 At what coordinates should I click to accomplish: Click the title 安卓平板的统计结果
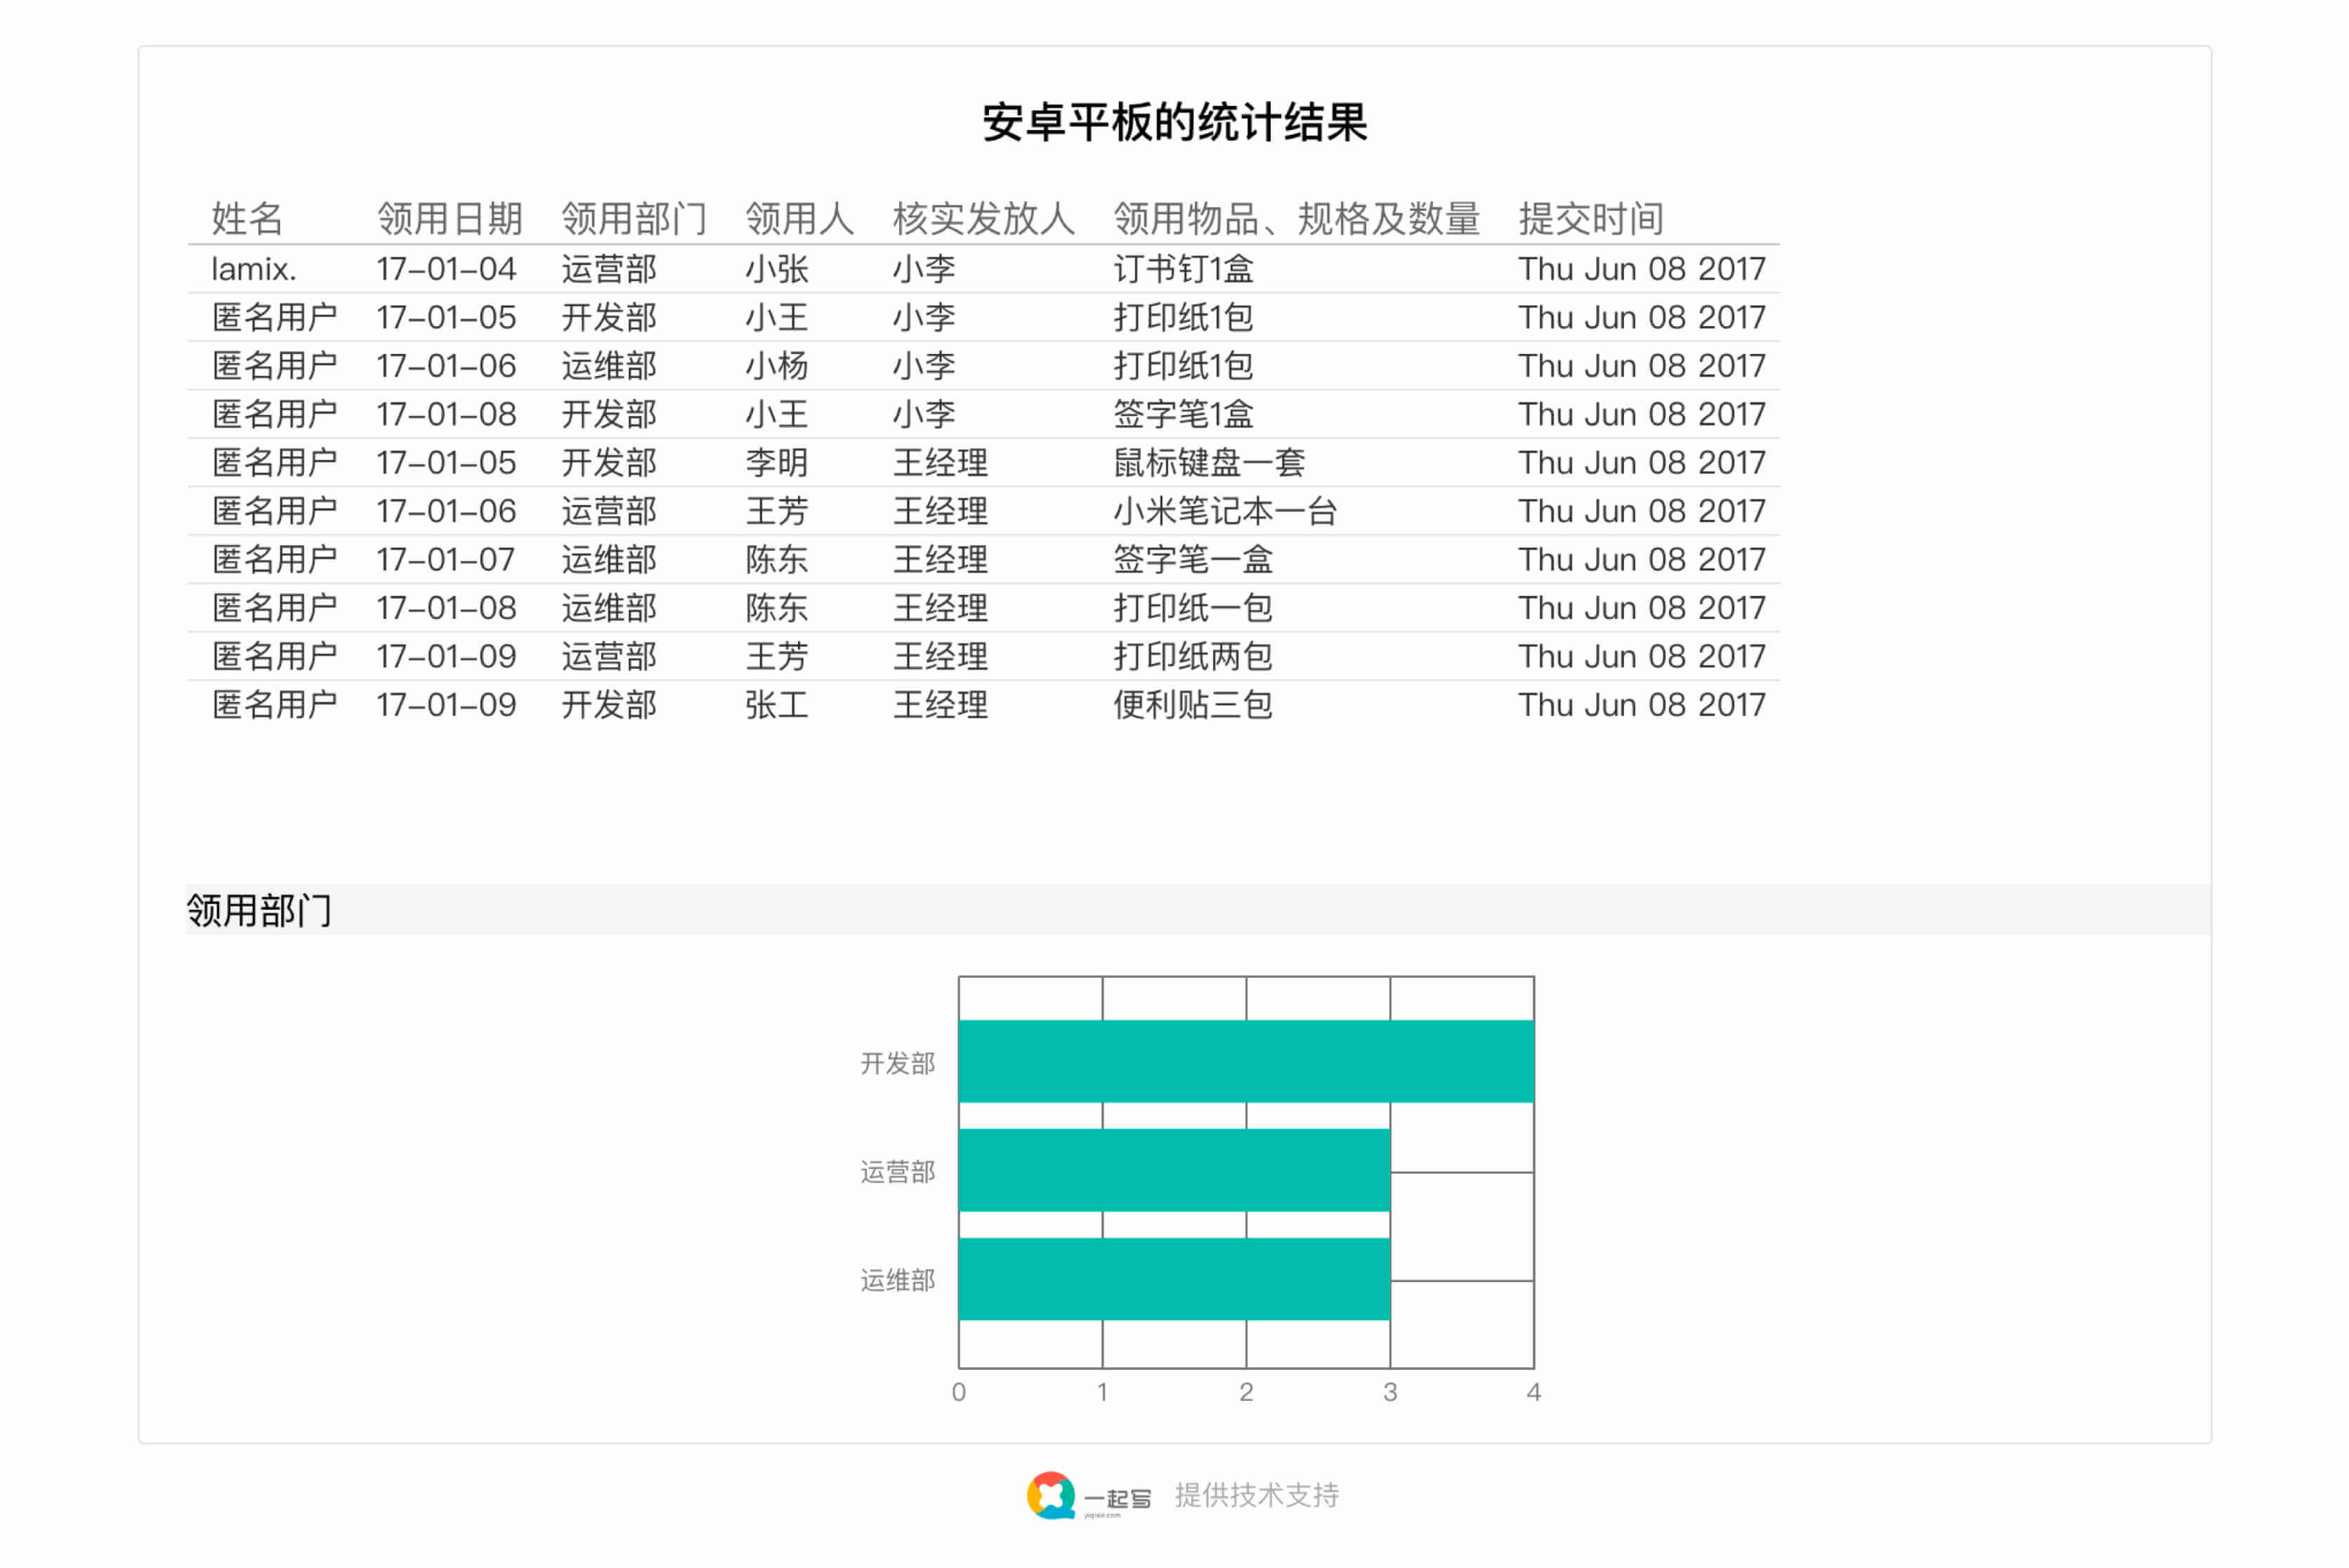(x=1174, y=122)
